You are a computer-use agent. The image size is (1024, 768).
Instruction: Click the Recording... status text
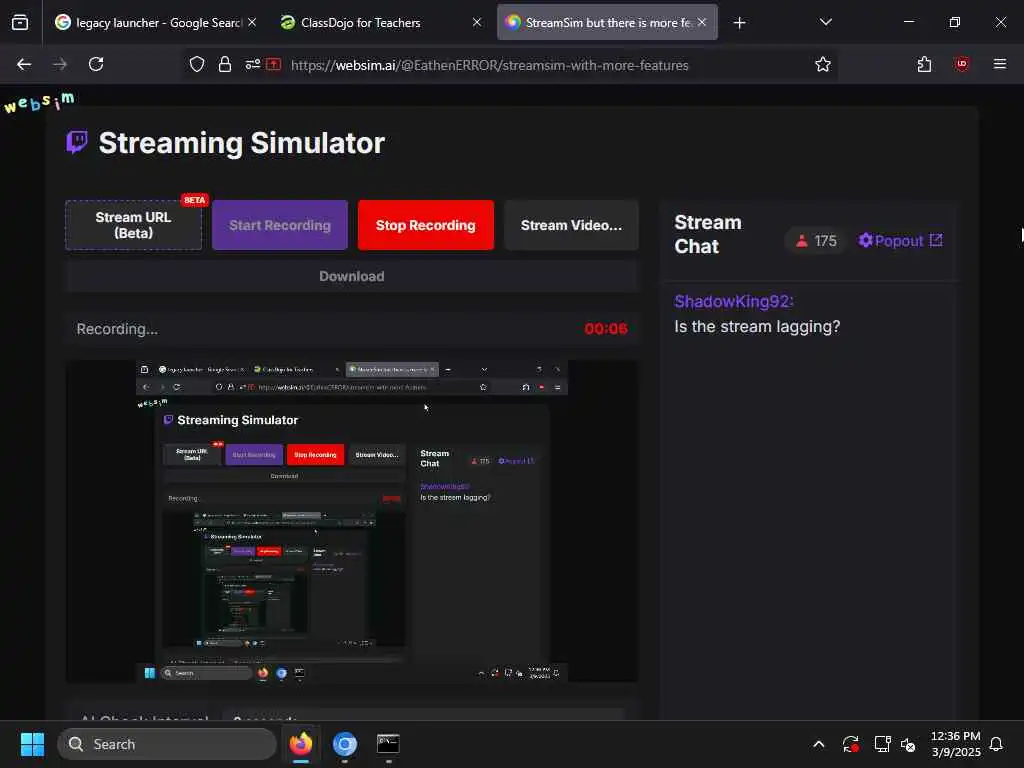tap(117, 329)
